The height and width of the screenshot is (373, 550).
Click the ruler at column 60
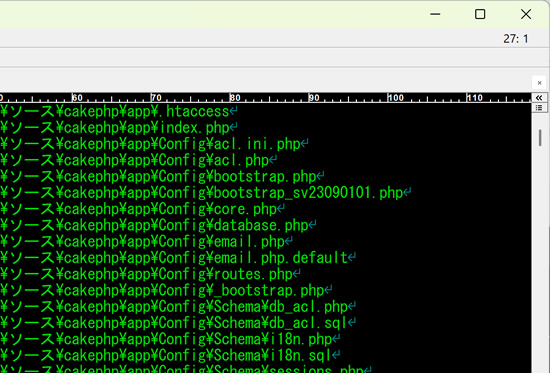[x=78, y=98]
